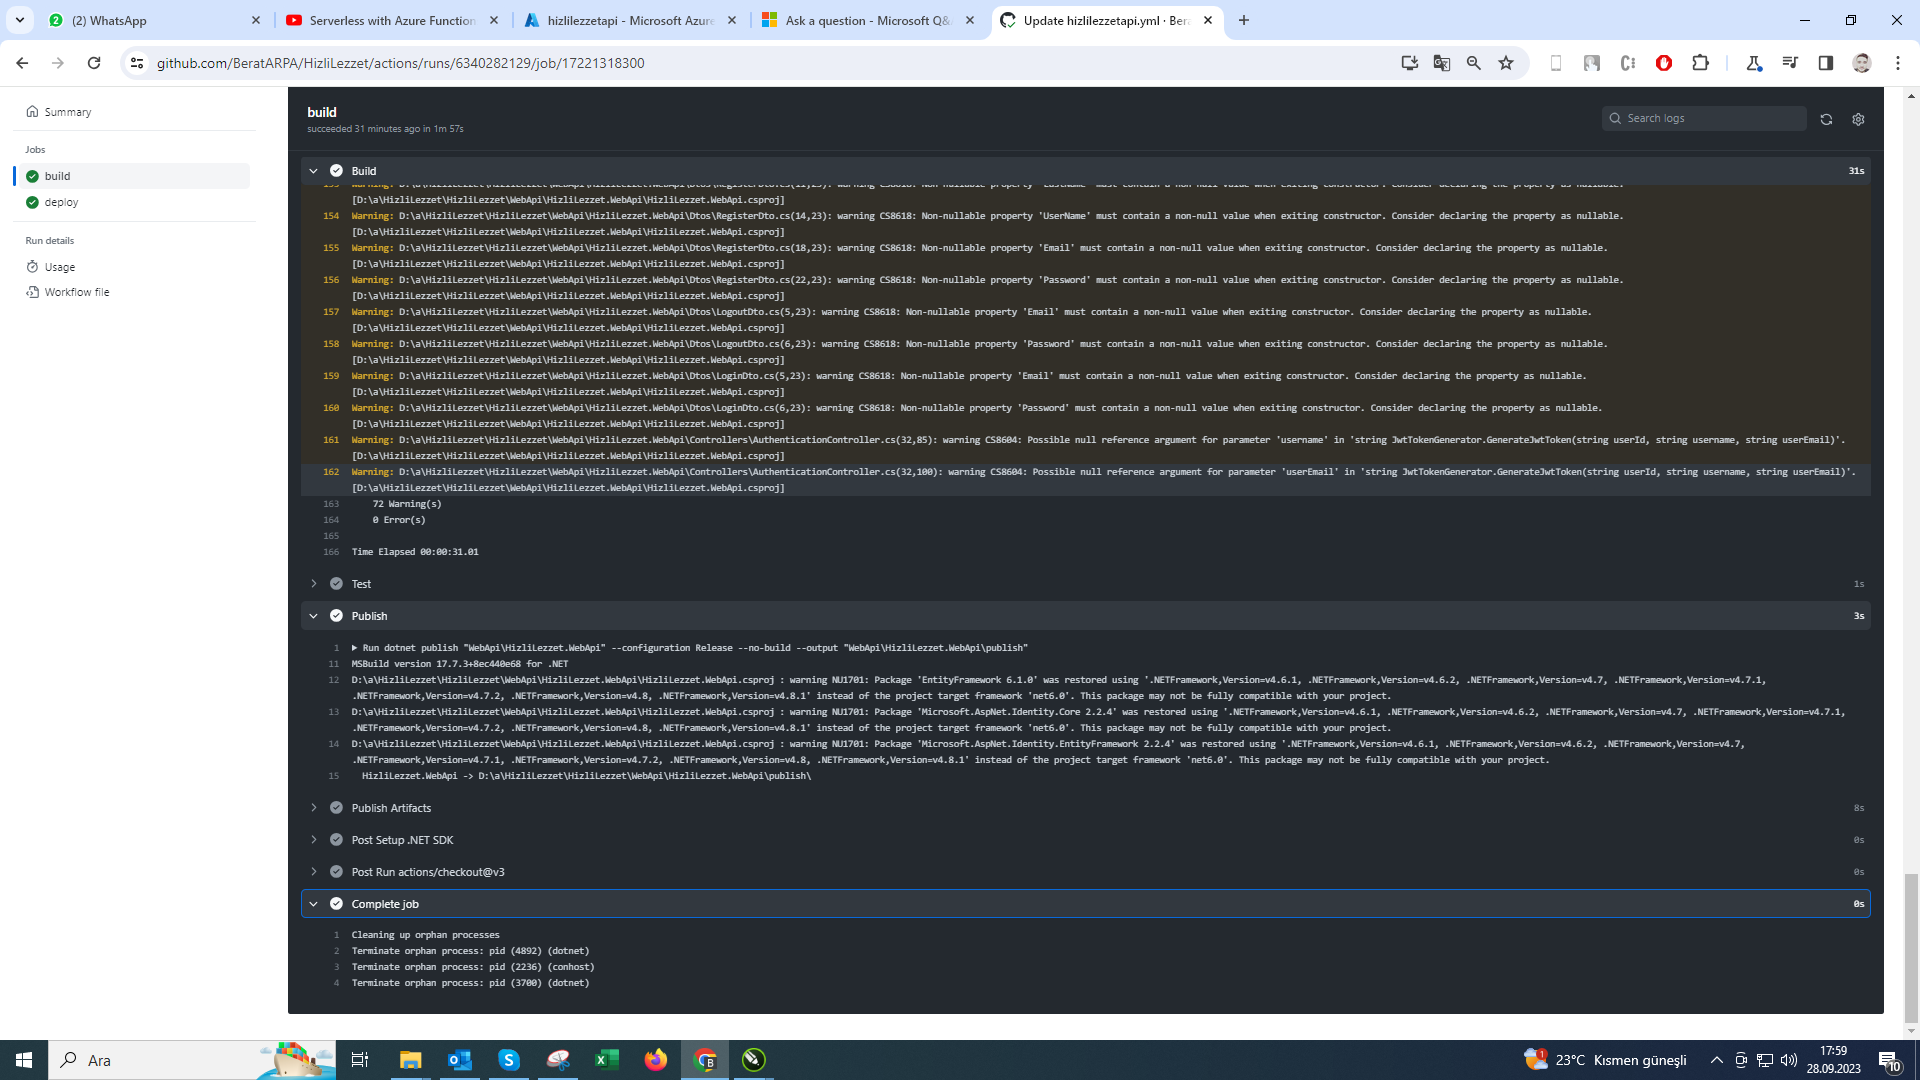Bookmark this page with star icon
Viewport: 1920px width, 1080px height.
coord(1506,63)
